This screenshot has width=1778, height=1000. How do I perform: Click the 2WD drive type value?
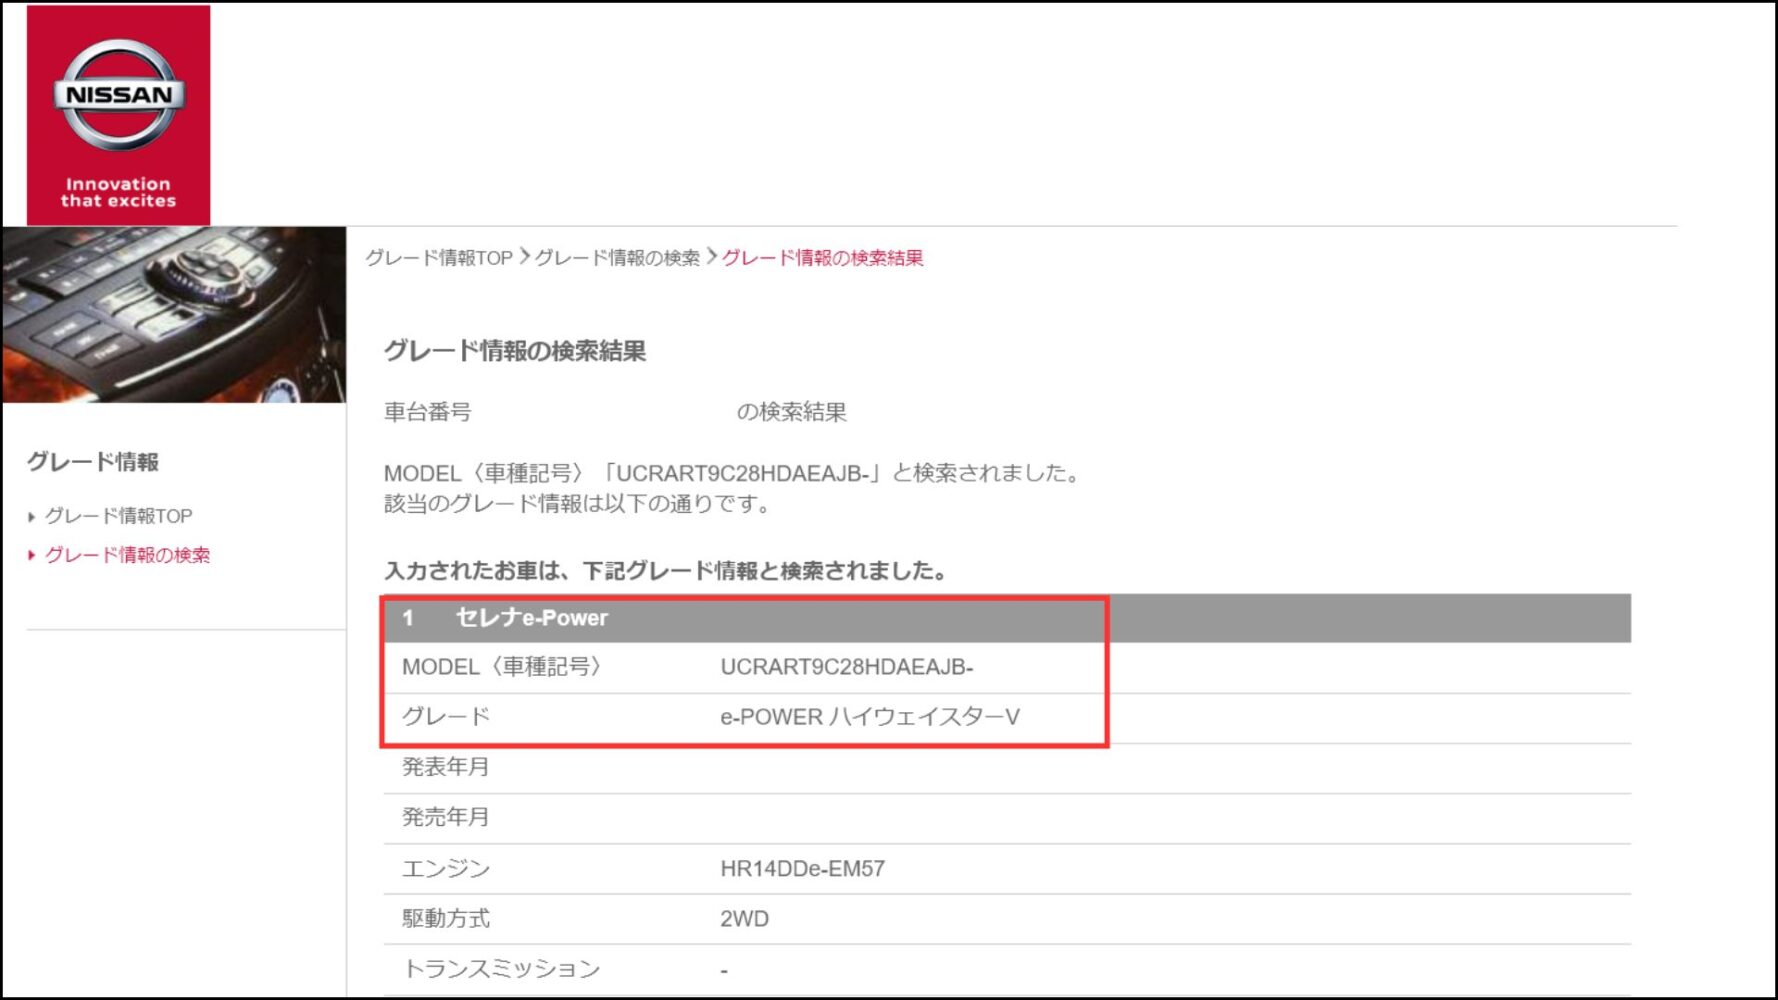744,919
